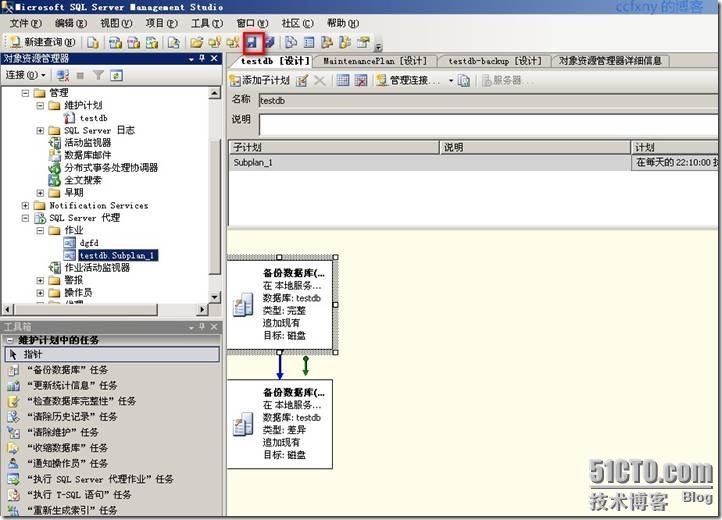Open the File menu
The width and height of the screenshot is (722, 520).
[x=25, y=23]
